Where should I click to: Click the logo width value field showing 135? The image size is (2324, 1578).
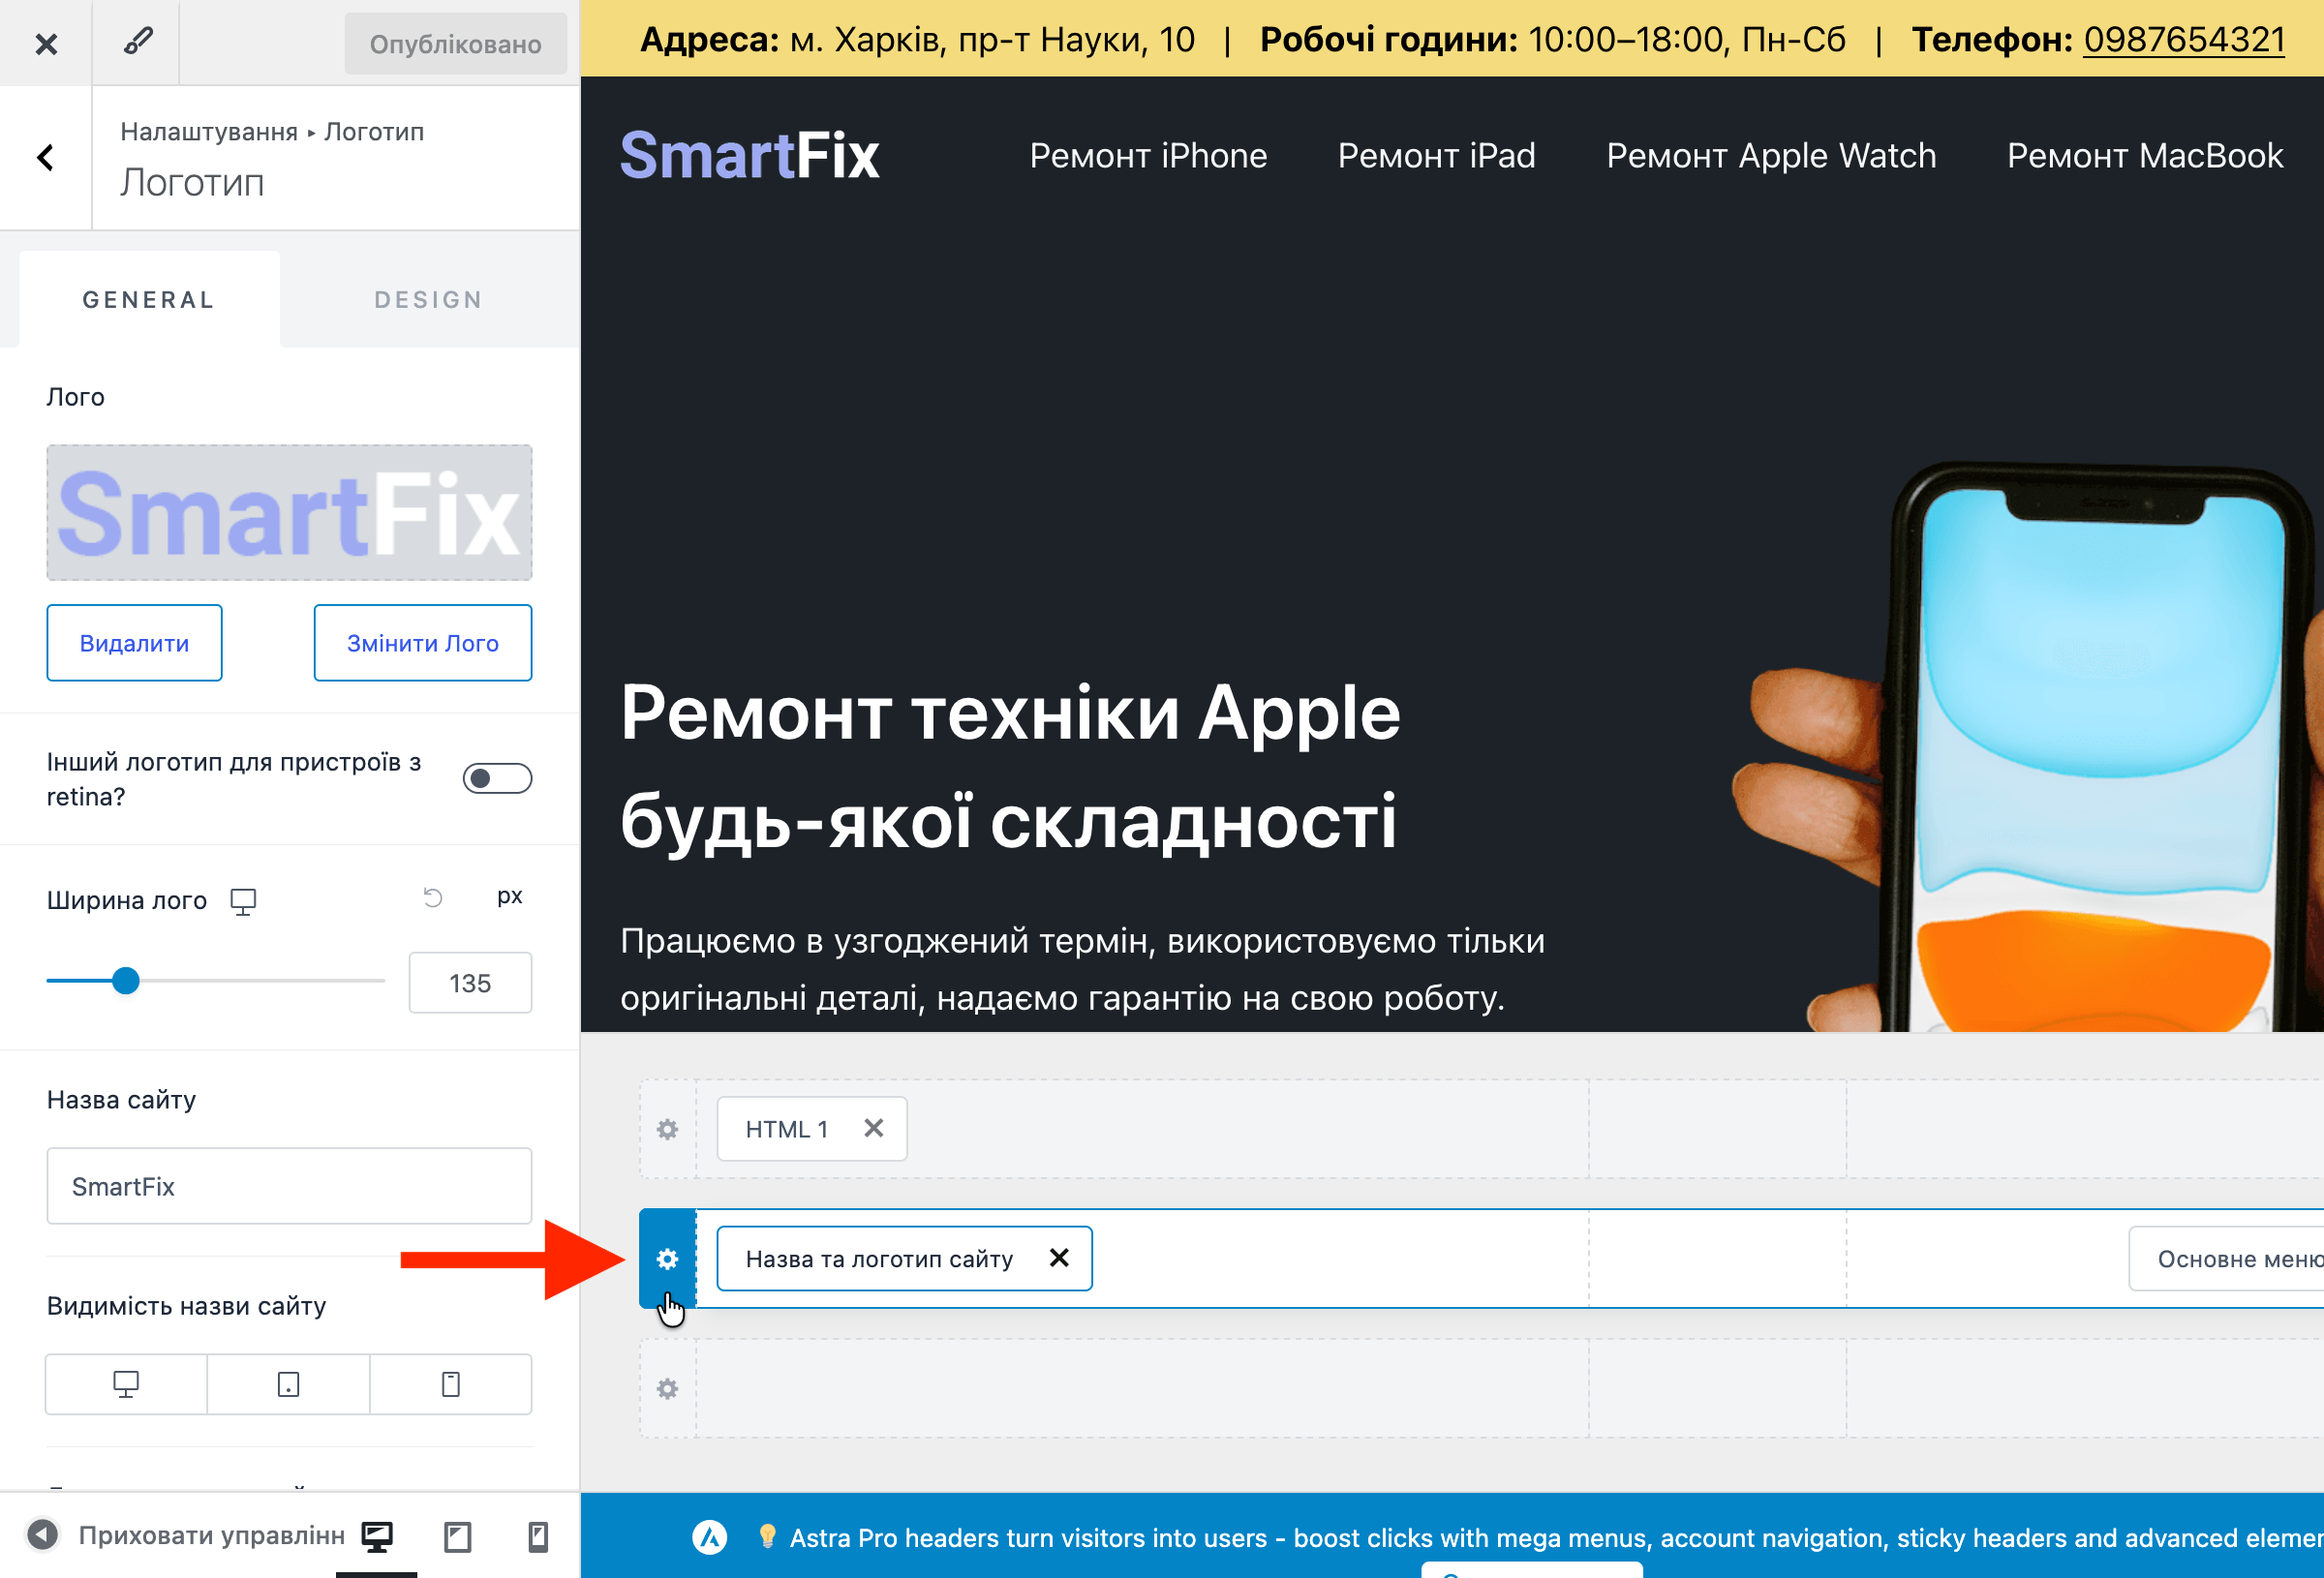coord(470,982)
